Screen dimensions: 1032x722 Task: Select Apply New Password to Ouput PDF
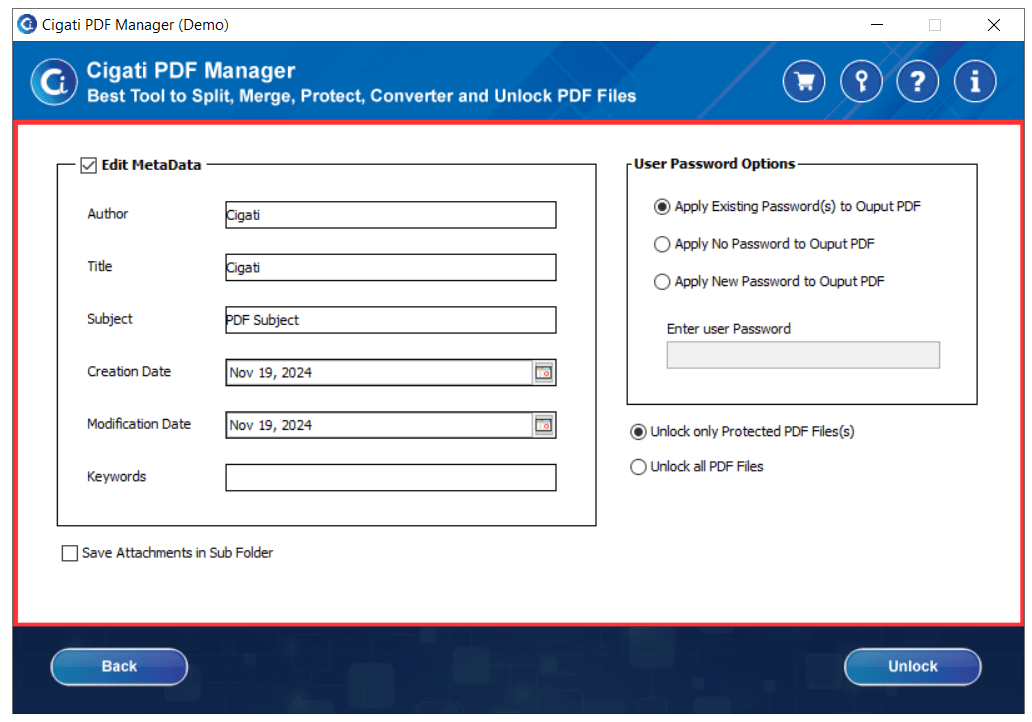tap(662, 282)
